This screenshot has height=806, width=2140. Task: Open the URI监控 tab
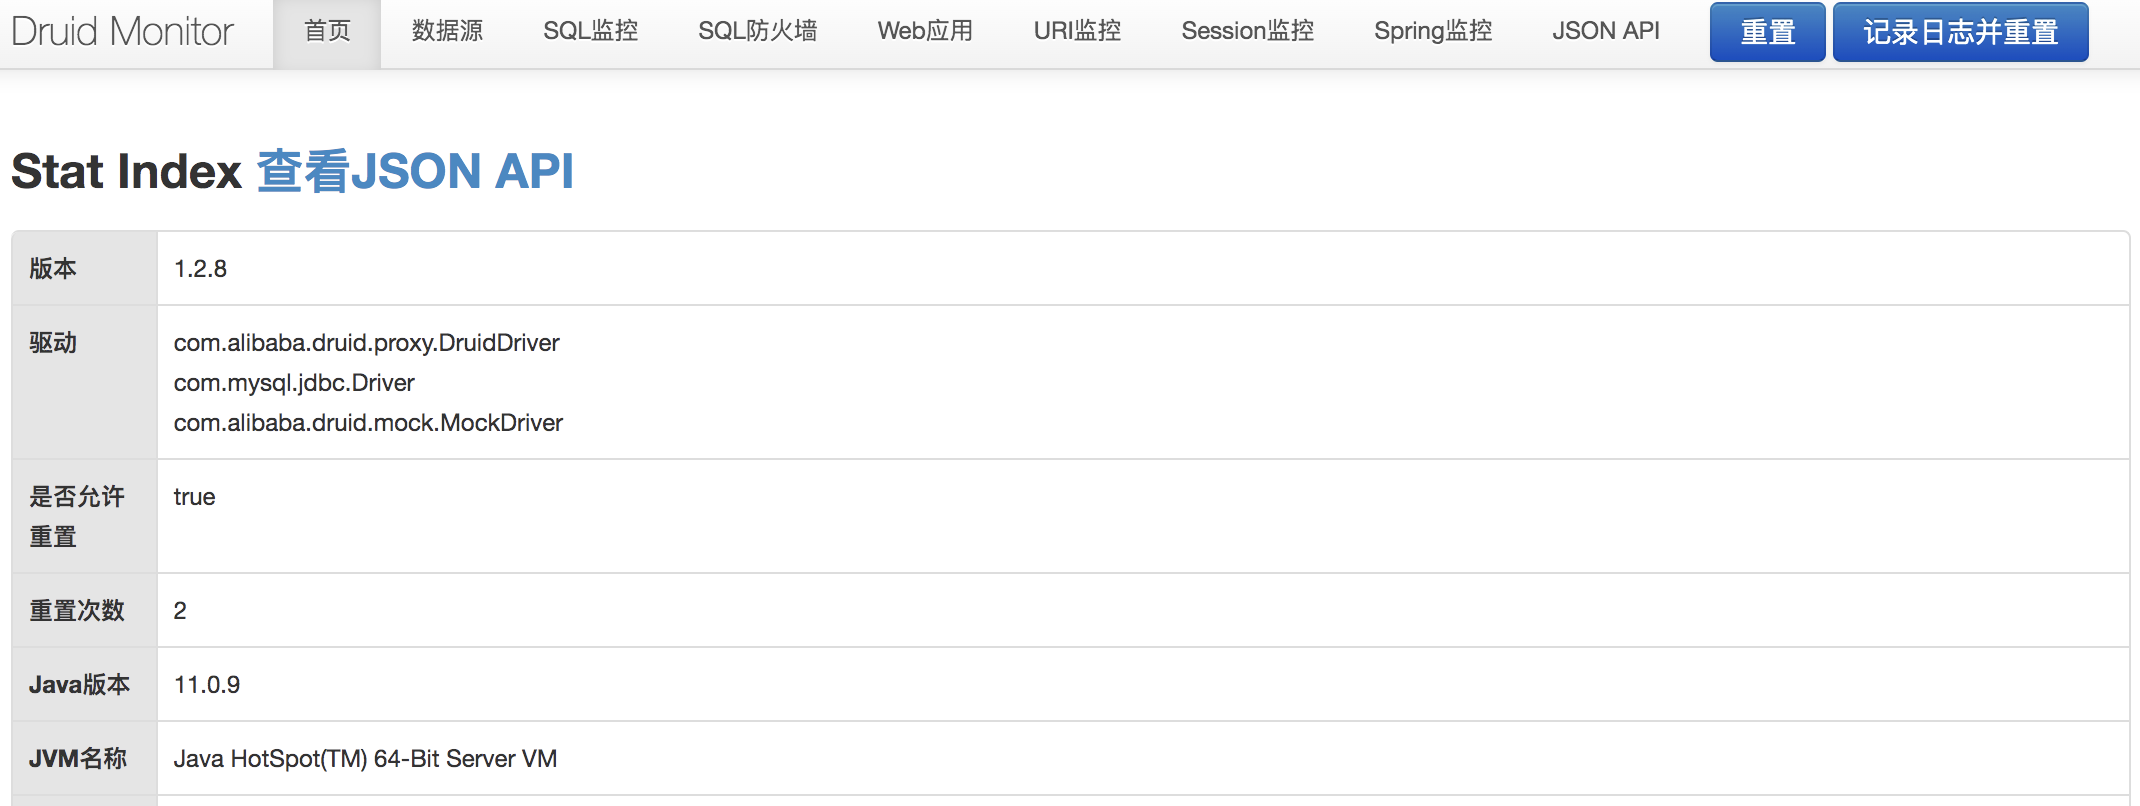tap(1077, 32)
